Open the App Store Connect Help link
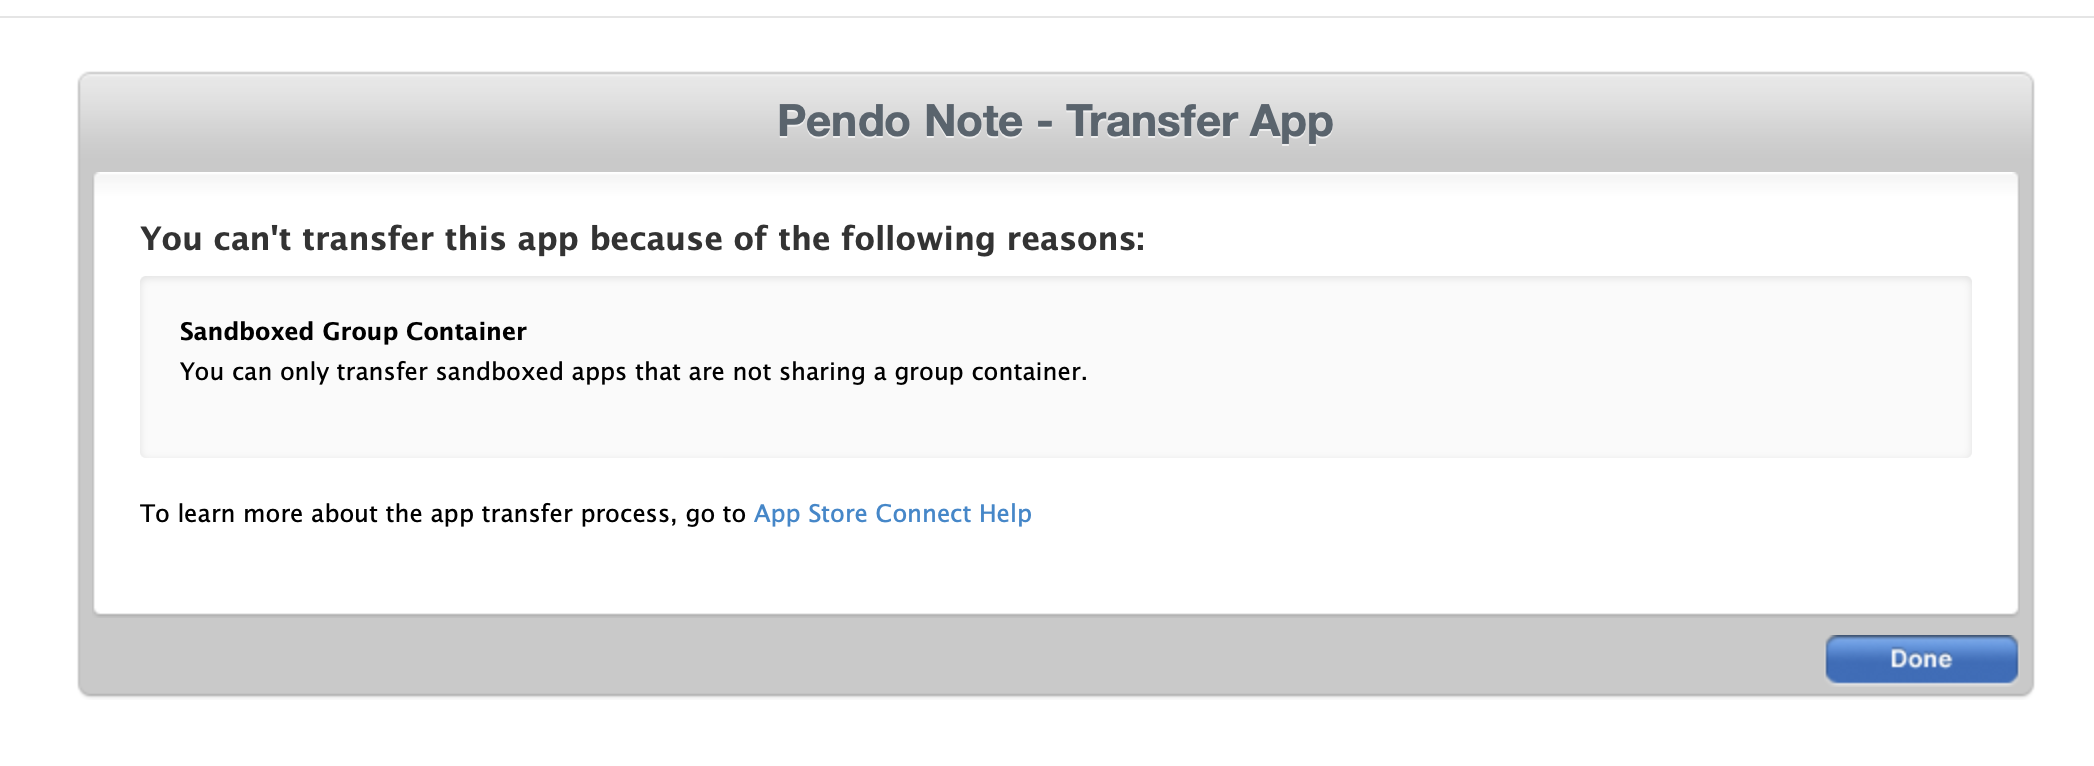 coord(892,513)
